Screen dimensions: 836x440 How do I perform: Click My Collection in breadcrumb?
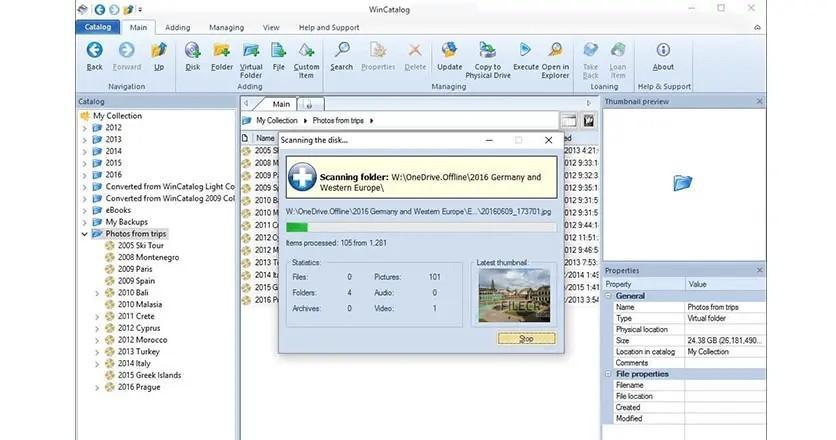[x=276, y=121]
